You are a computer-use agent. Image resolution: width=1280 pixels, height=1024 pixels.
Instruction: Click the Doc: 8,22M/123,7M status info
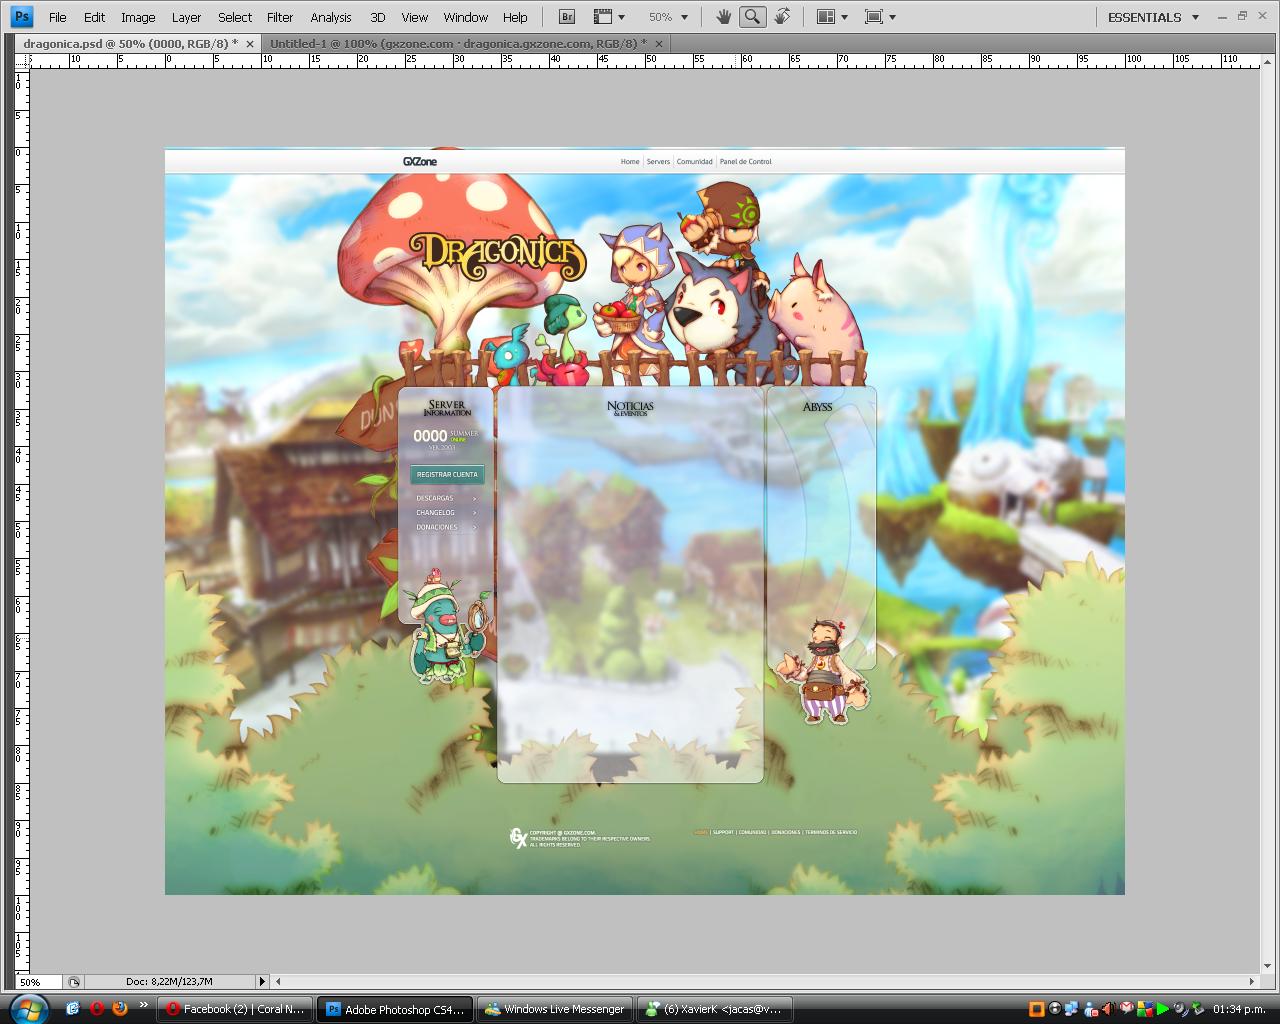[170, 982]
